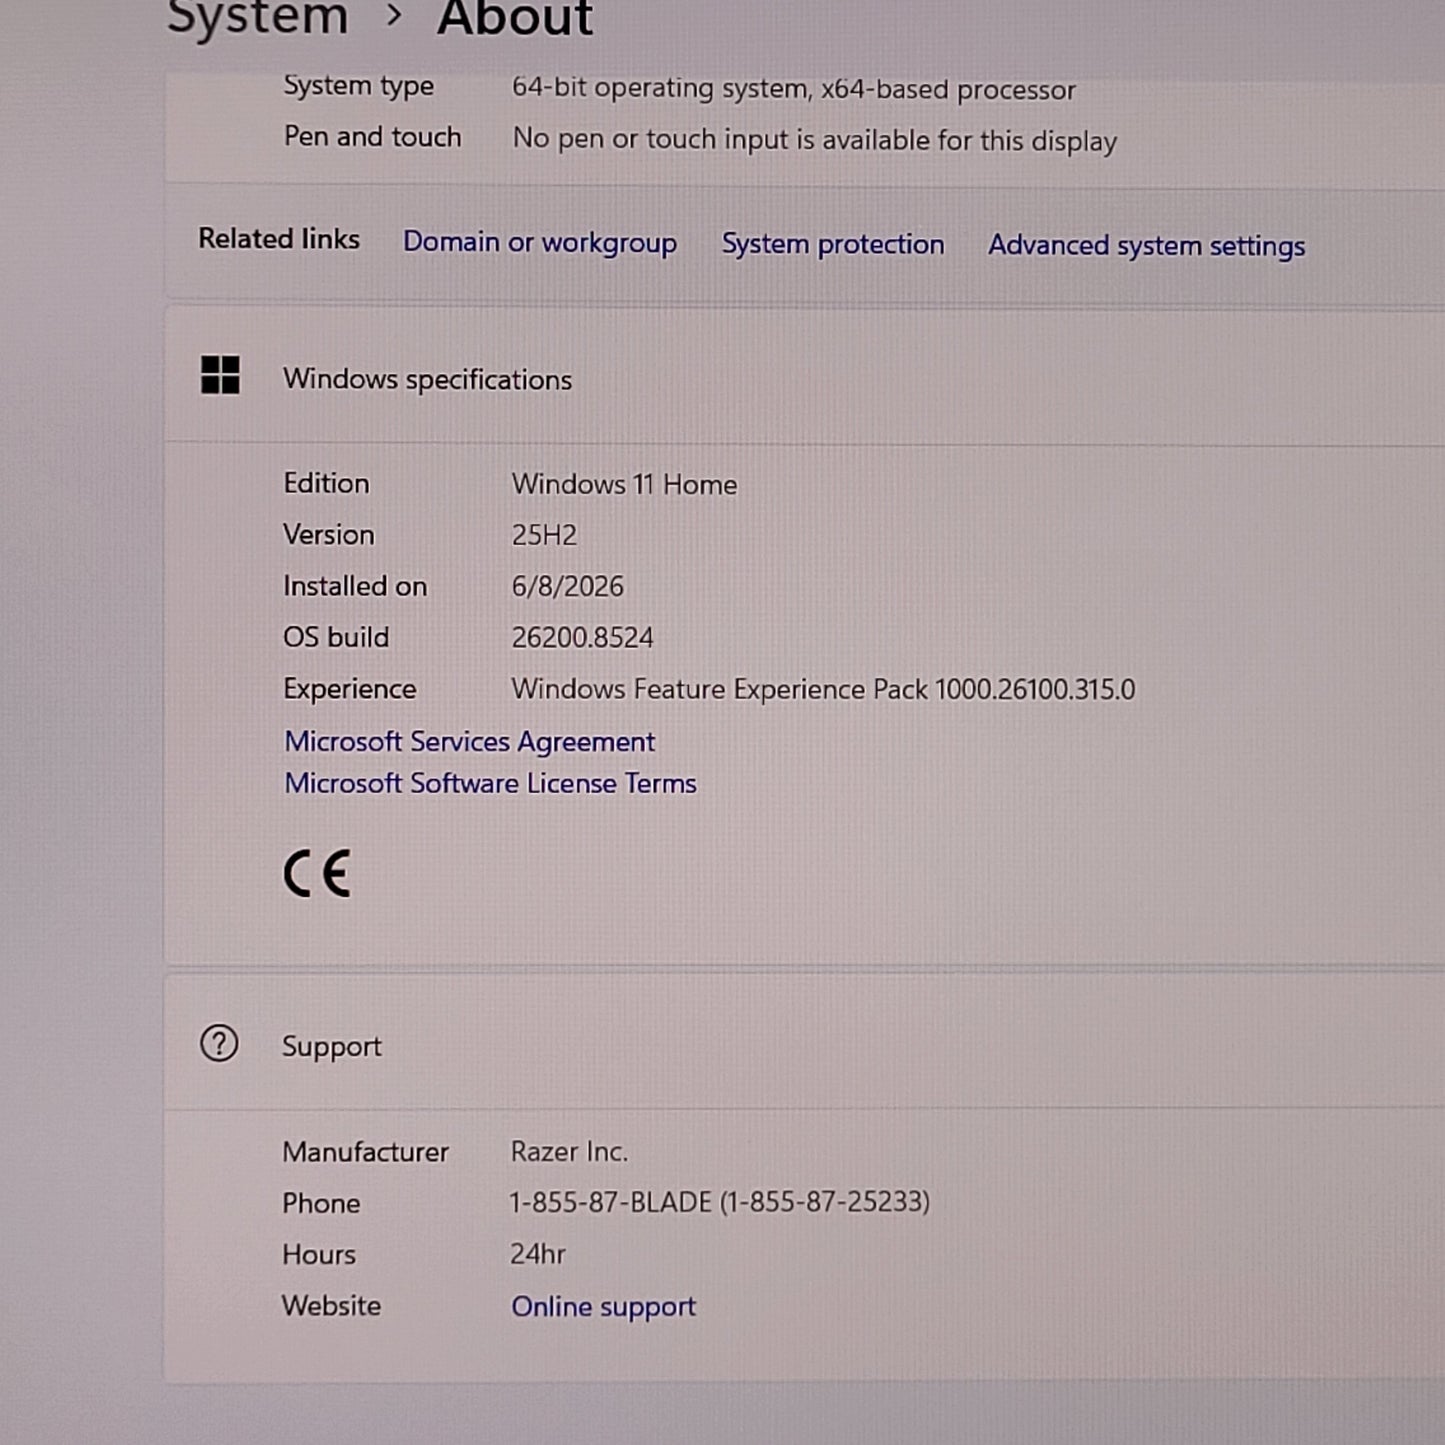
Task: Select the phone number 1-855-87-BLADE
Action: pos(720,1202)
